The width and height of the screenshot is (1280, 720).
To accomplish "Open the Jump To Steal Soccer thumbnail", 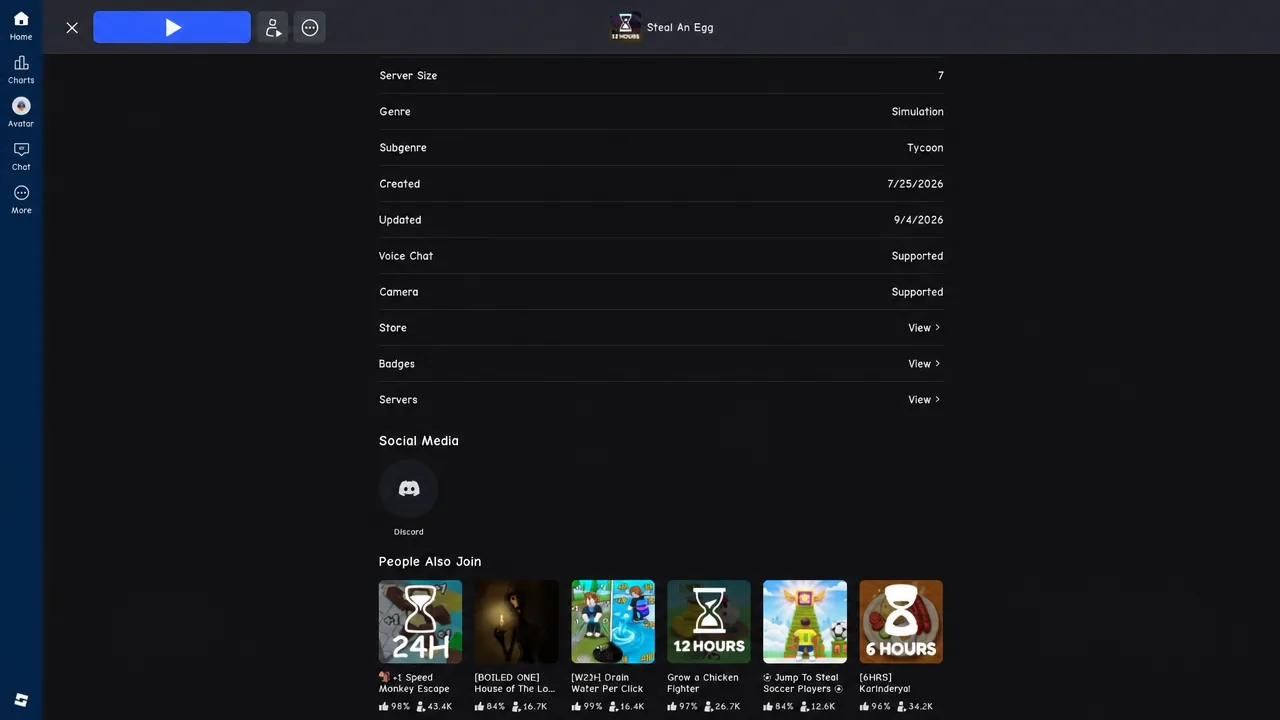I will [805, 622].
